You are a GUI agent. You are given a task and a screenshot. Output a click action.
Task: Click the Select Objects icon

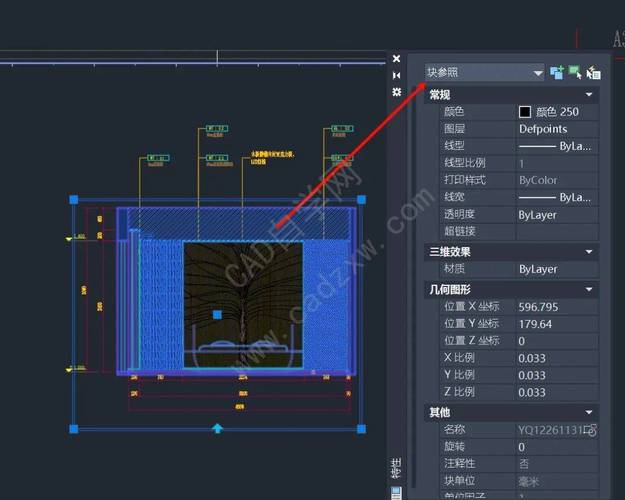575,72
